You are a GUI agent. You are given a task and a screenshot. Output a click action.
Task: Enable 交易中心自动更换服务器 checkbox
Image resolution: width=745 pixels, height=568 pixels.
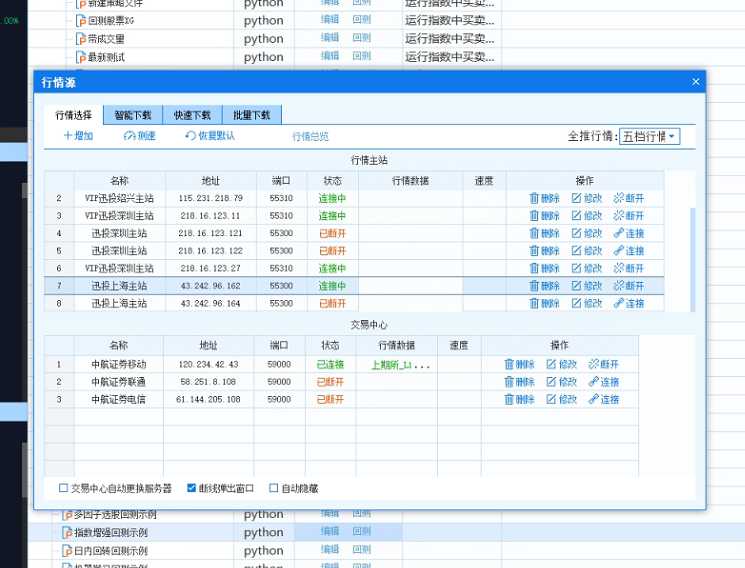click(x=63, y=488)
